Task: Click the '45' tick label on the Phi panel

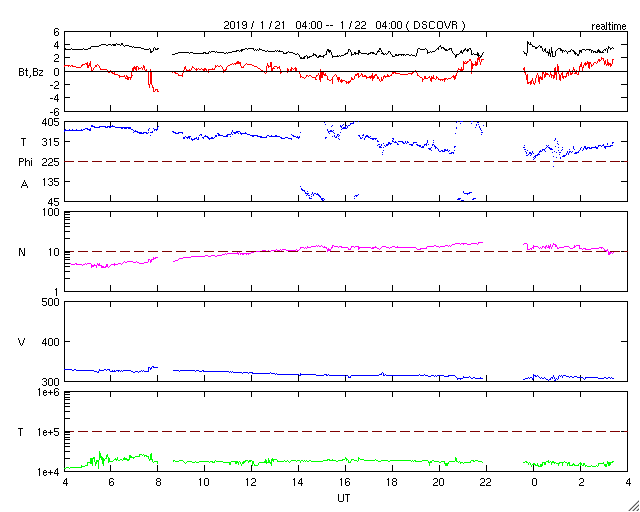Action: [x=54, y=202]
